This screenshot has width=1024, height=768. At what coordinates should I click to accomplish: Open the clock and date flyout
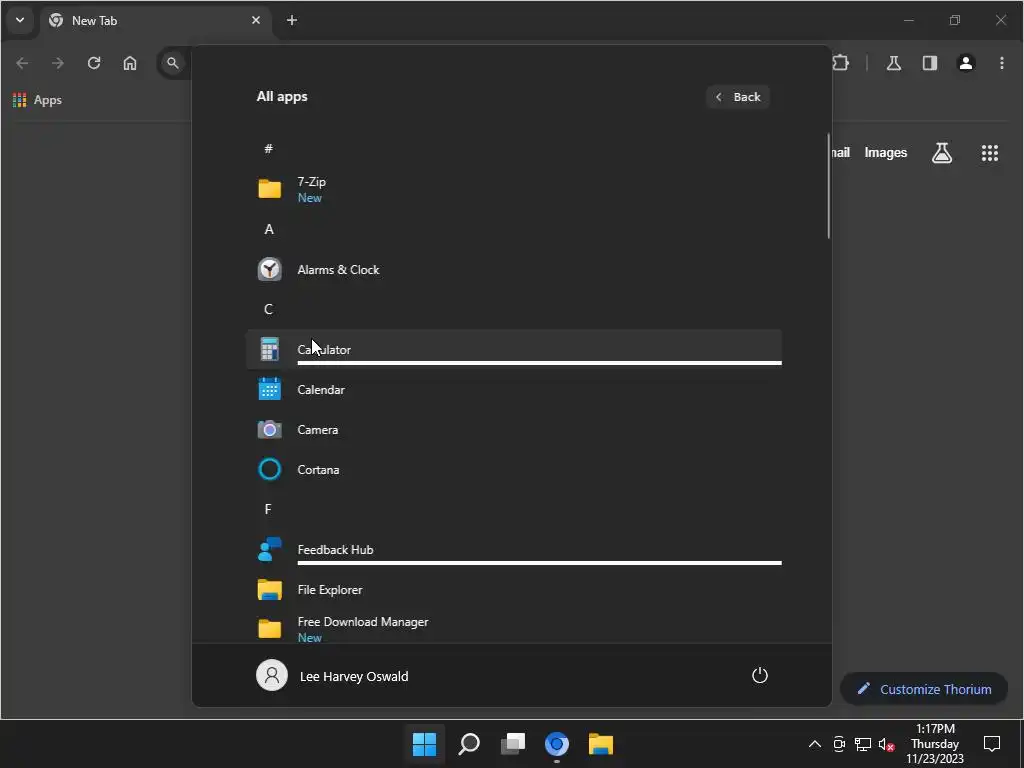(x=935, y=744)
